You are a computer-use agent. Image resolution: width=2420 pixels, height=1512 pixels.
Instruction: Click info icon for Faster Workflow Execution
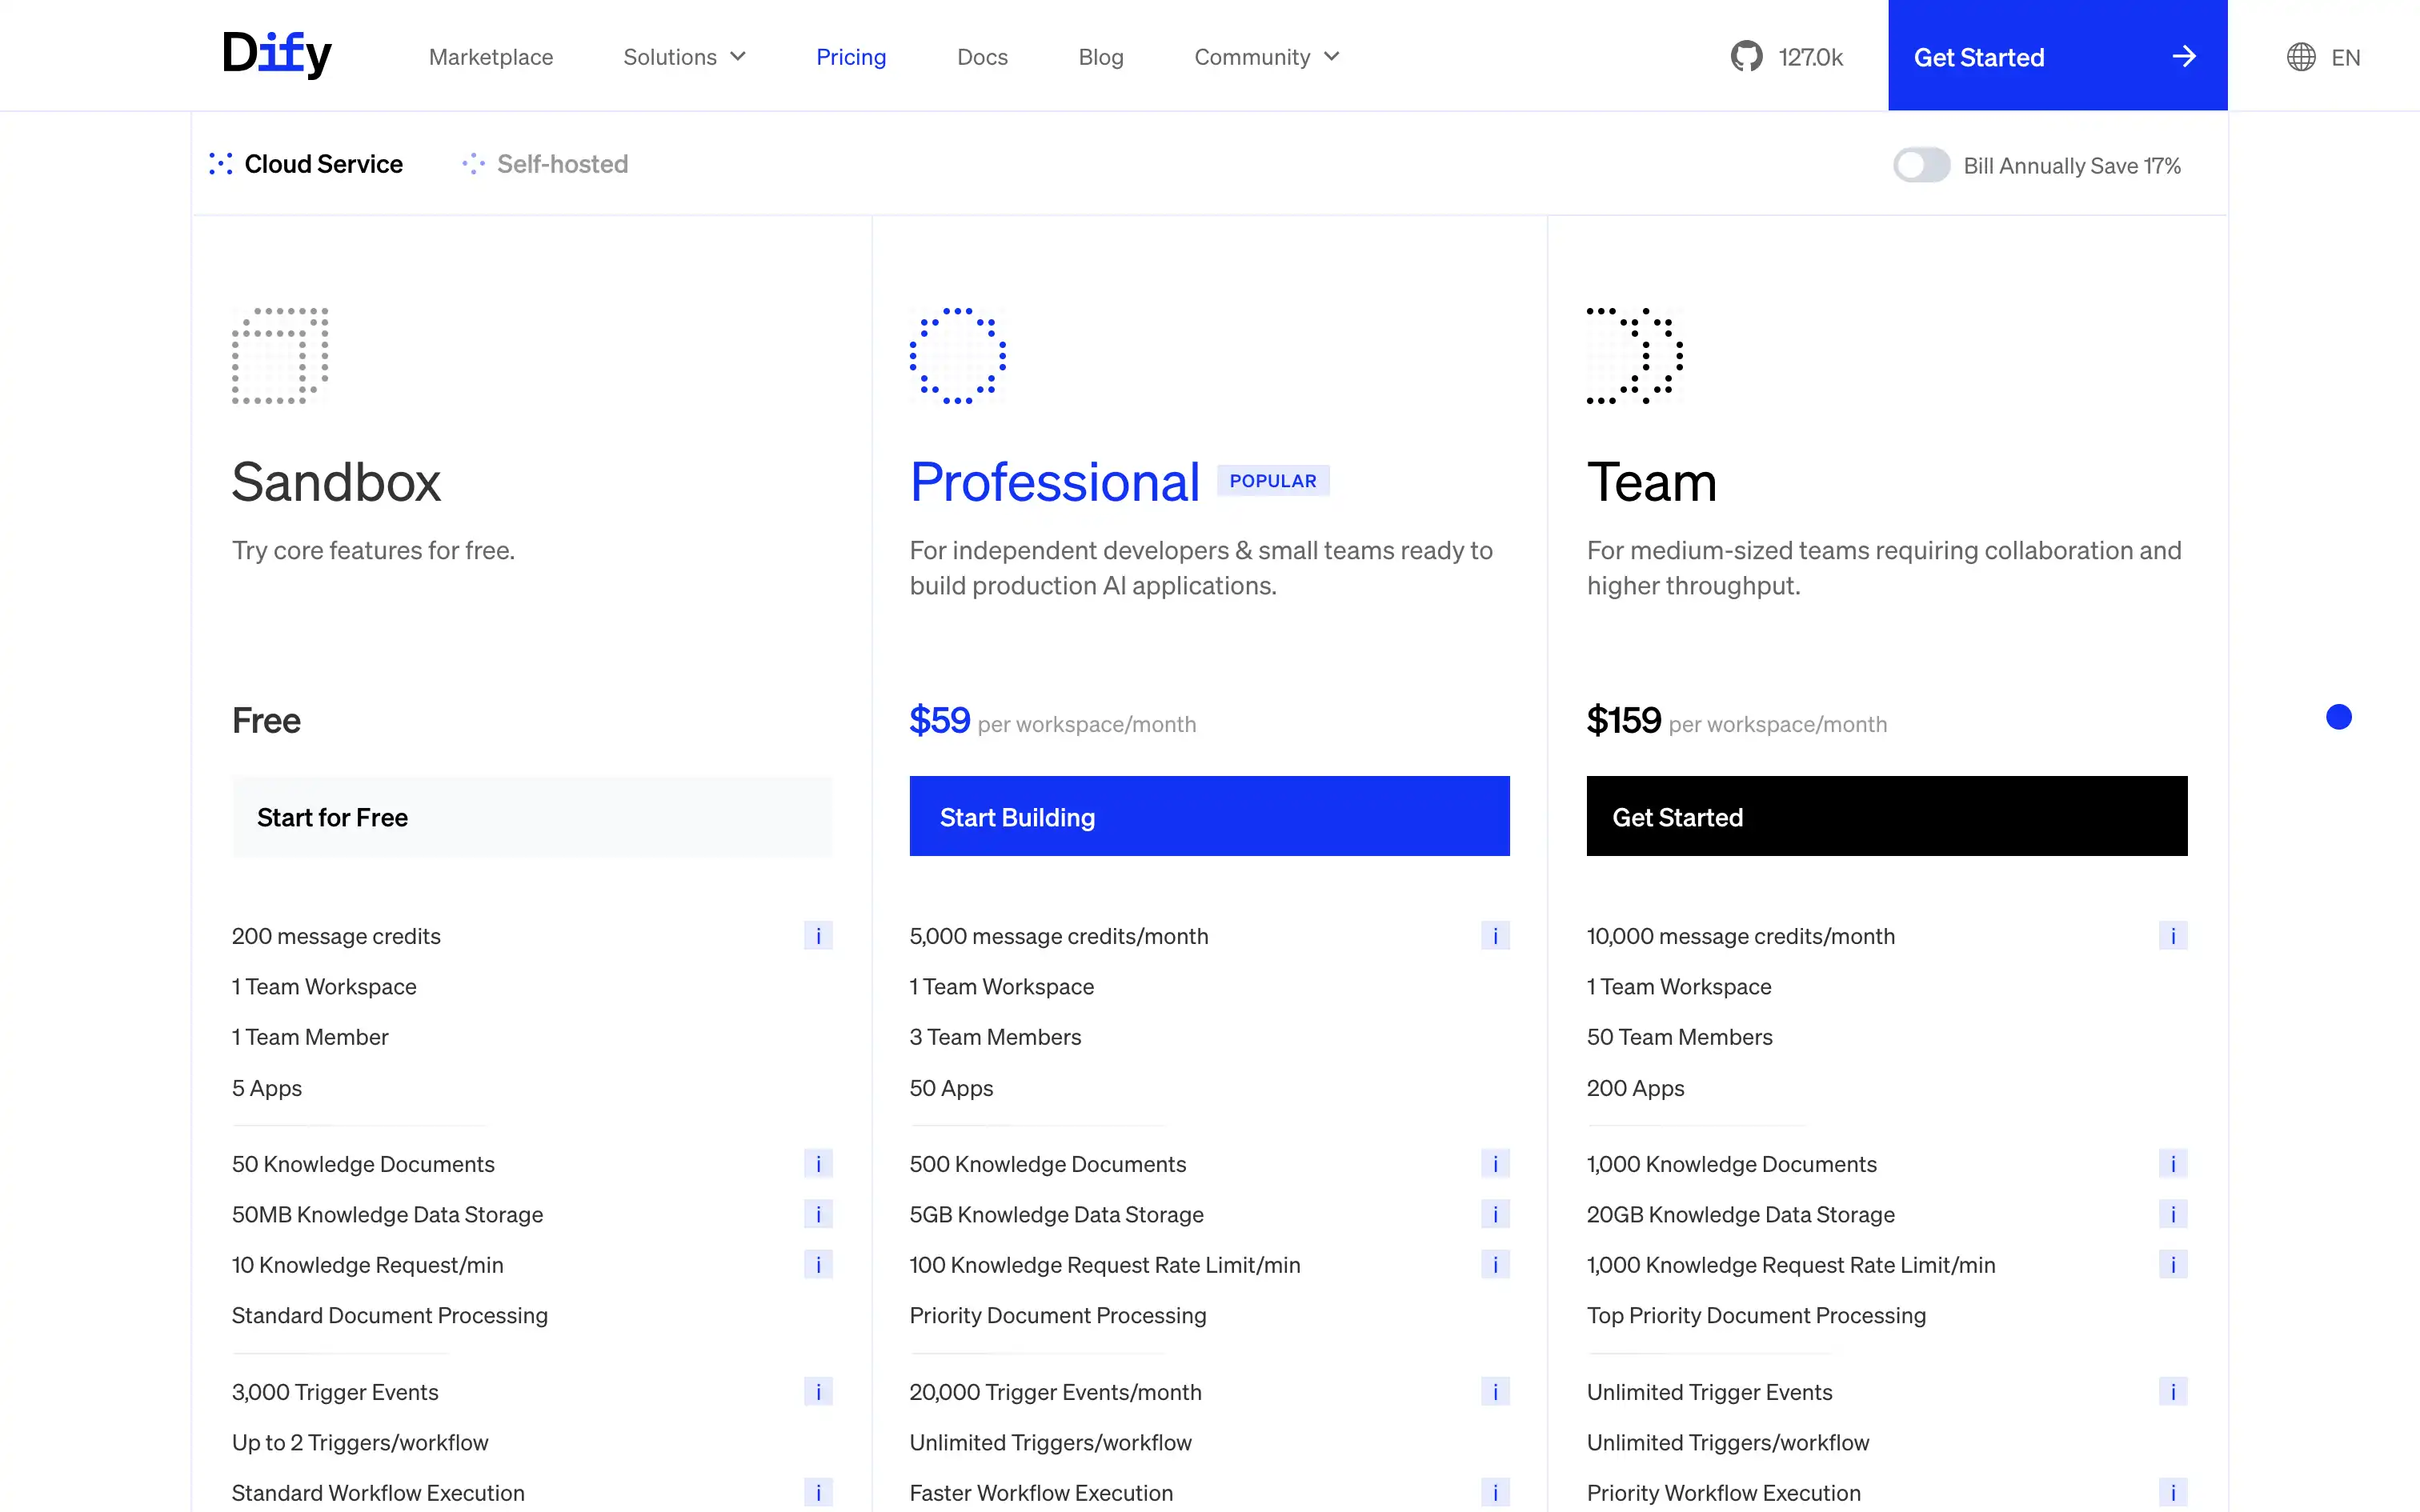pos(1494,1493)
